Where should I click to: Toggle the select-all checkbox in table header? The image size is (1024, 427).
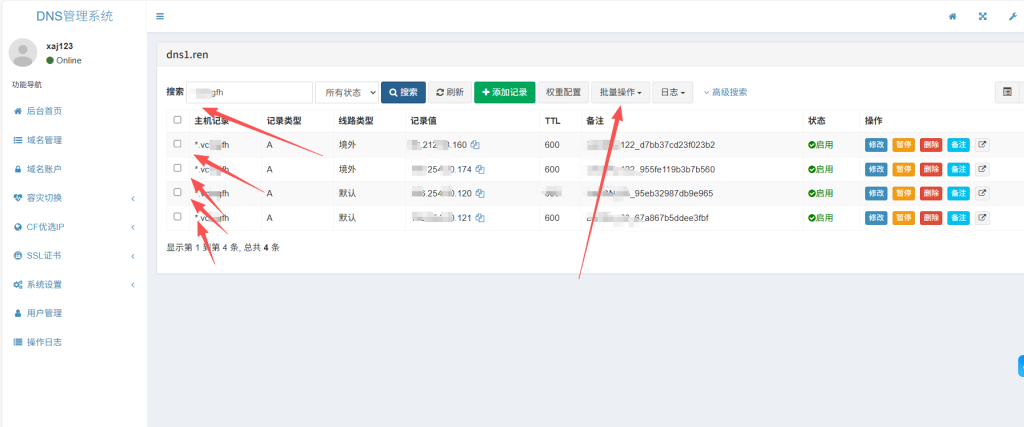coord(178,119)
